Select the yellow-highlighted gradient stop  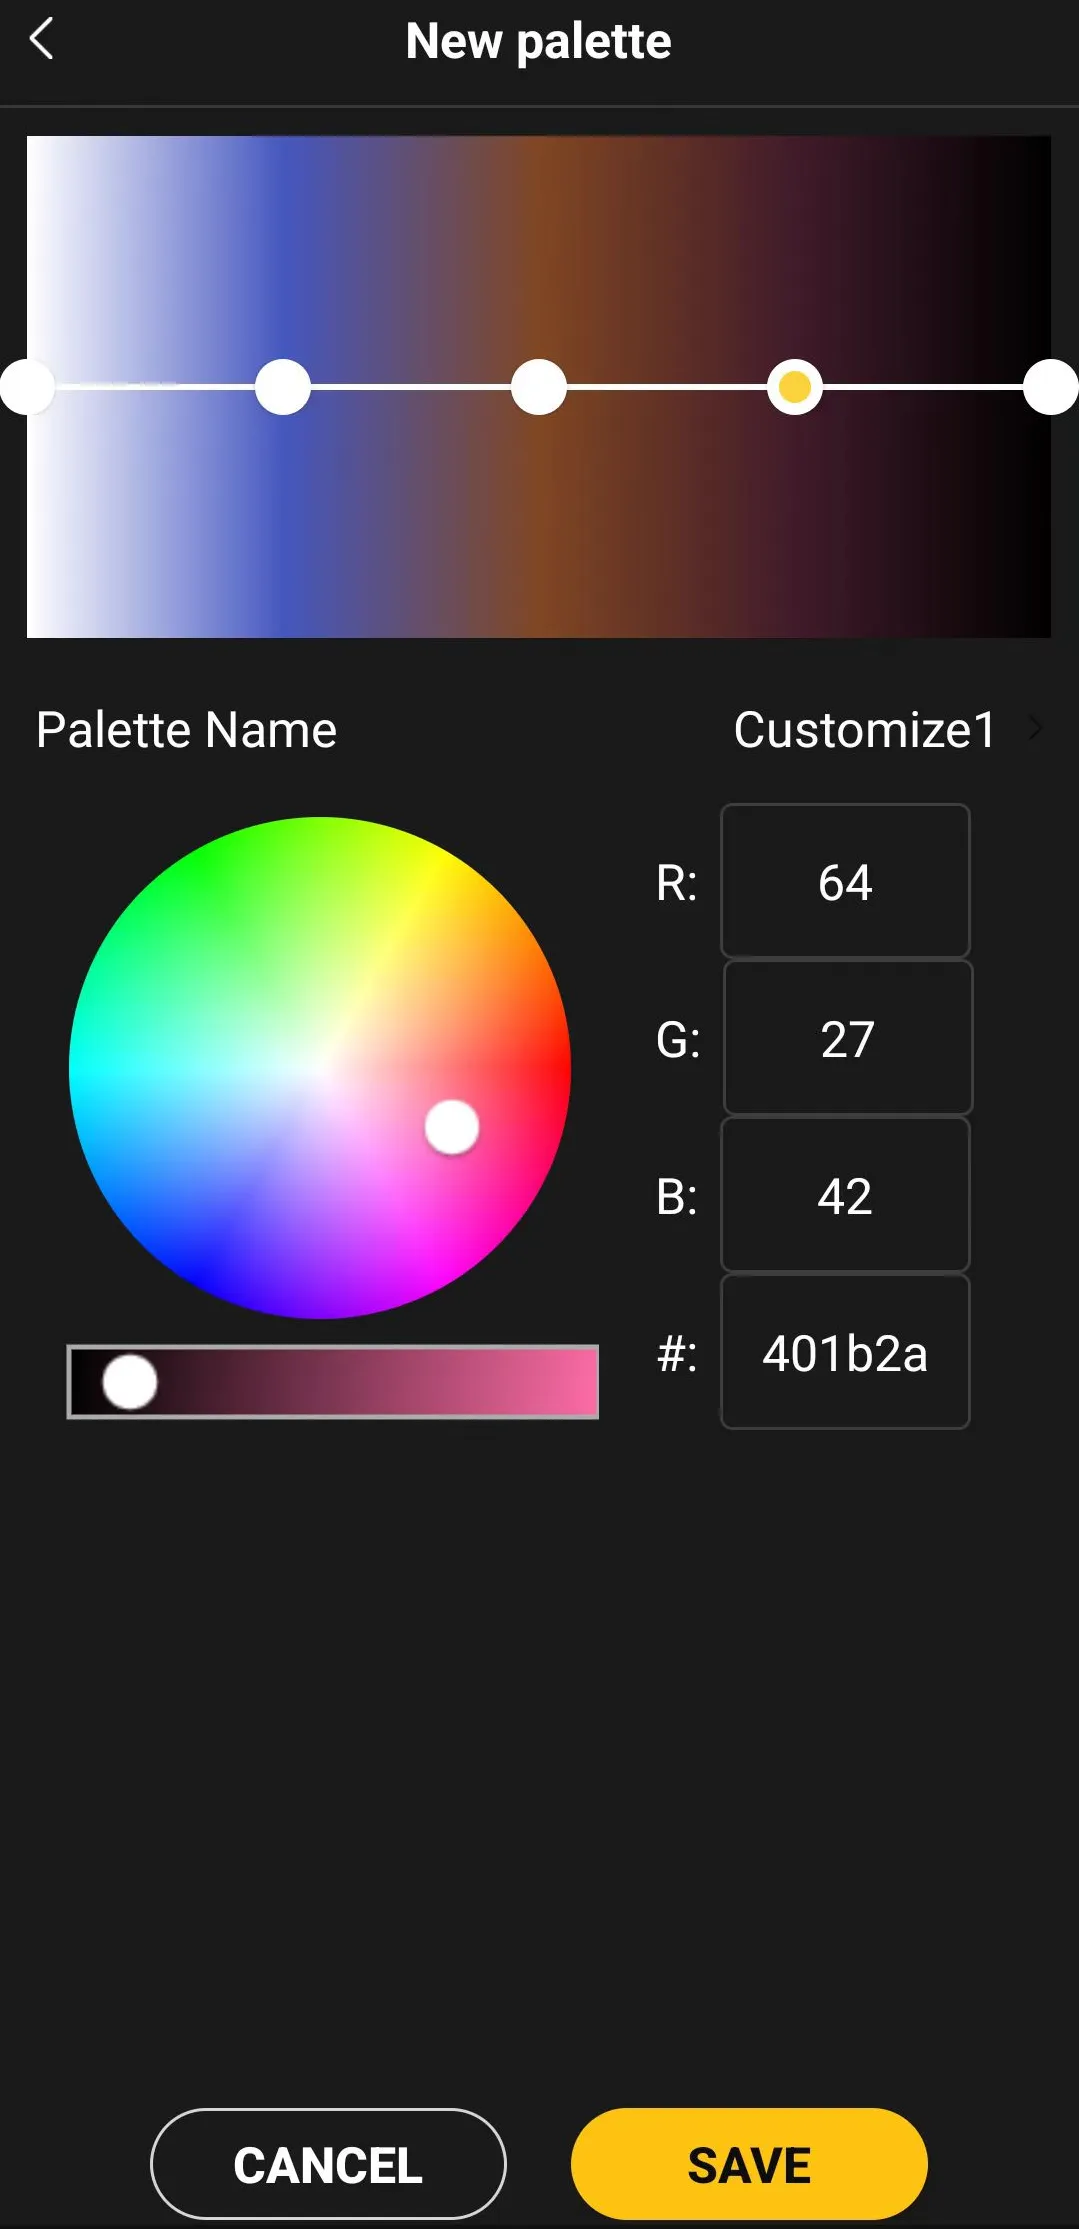click(x=795, y=387)
